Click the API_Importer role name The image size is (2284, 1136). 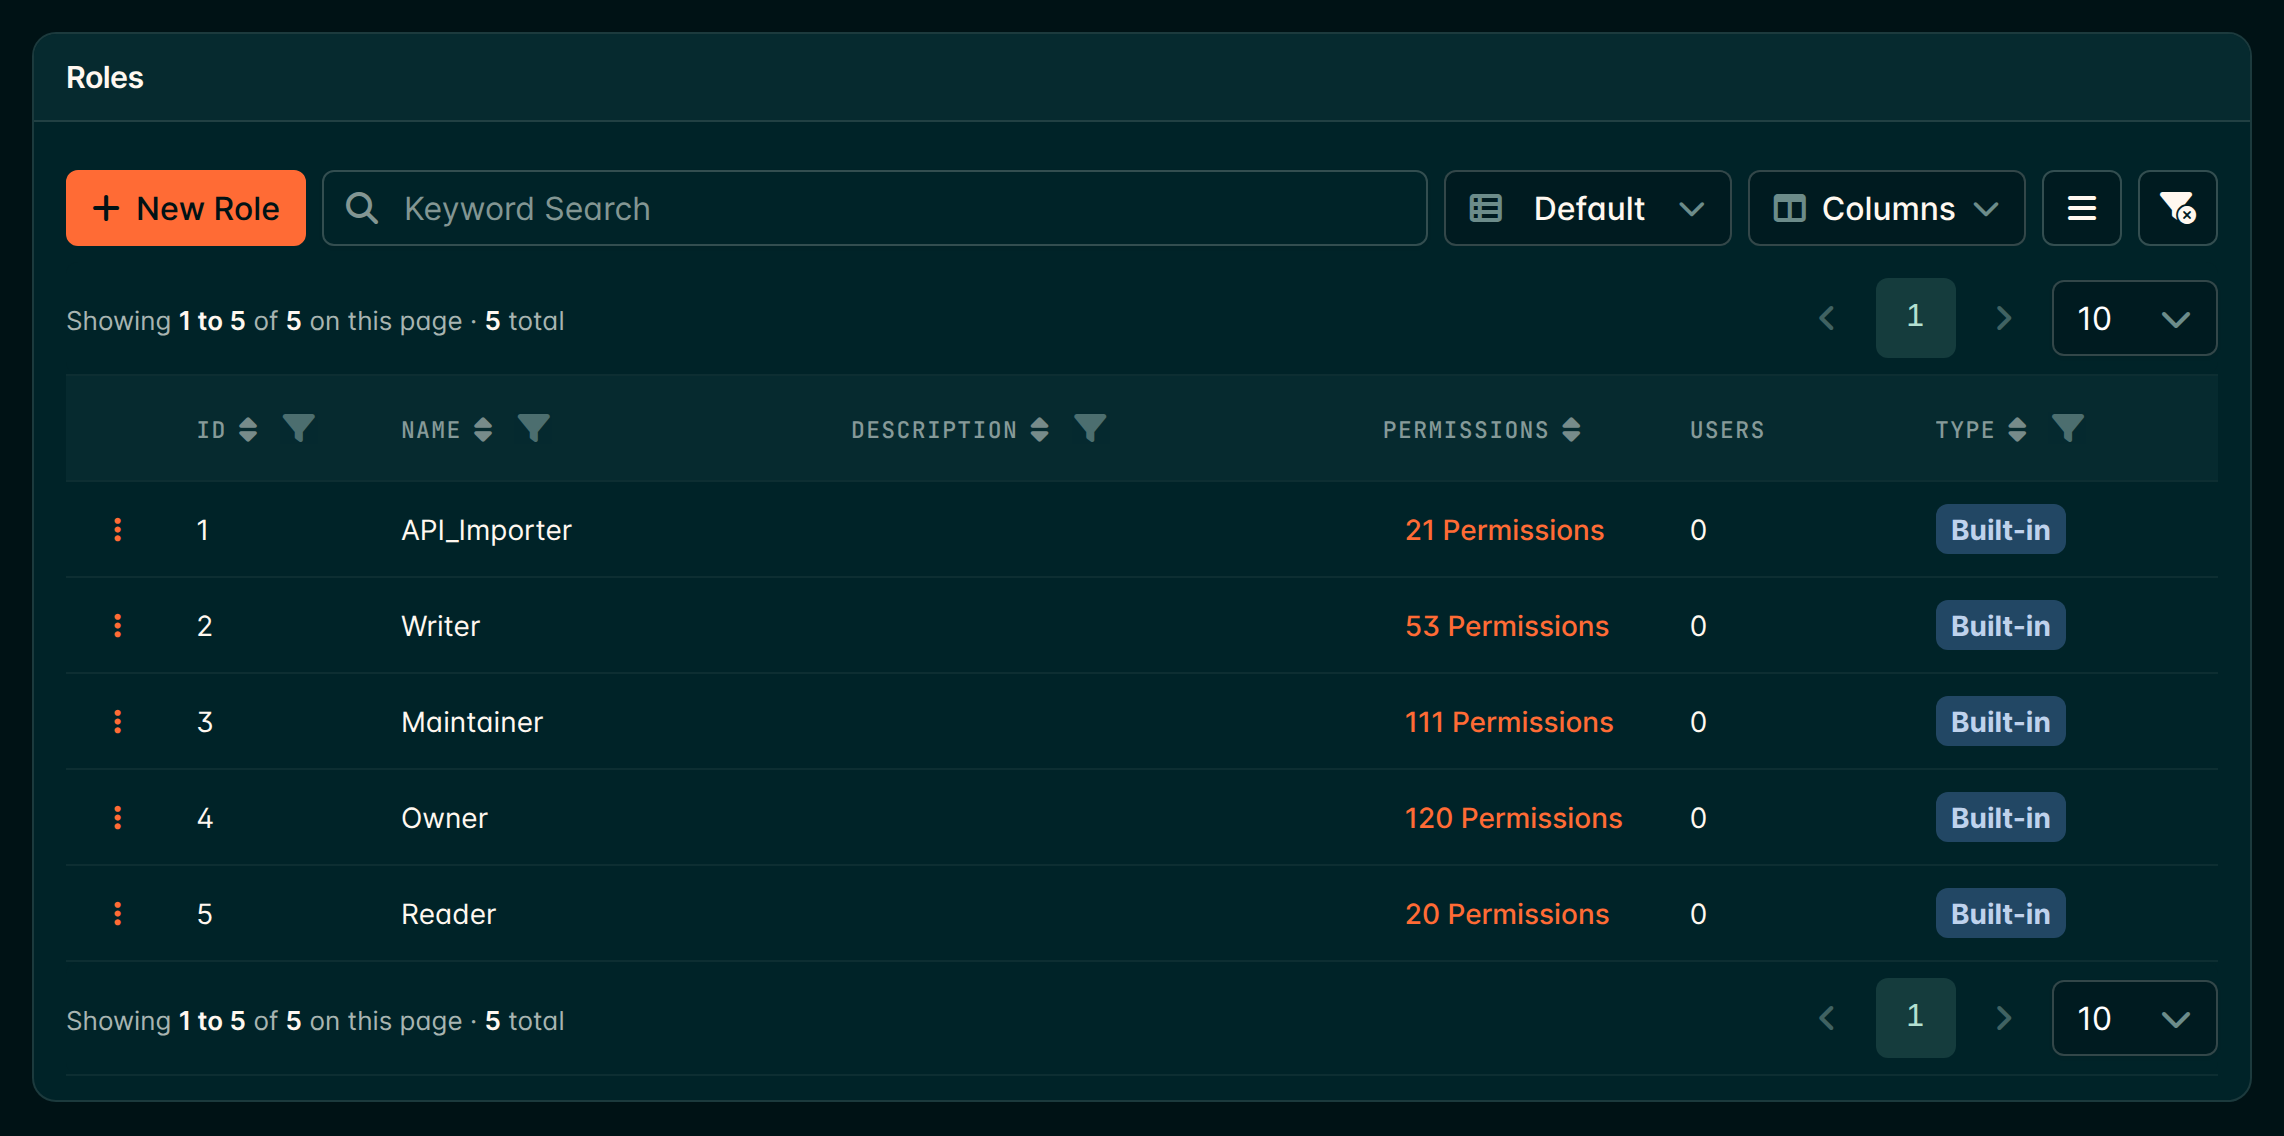(x=486, y=530)
